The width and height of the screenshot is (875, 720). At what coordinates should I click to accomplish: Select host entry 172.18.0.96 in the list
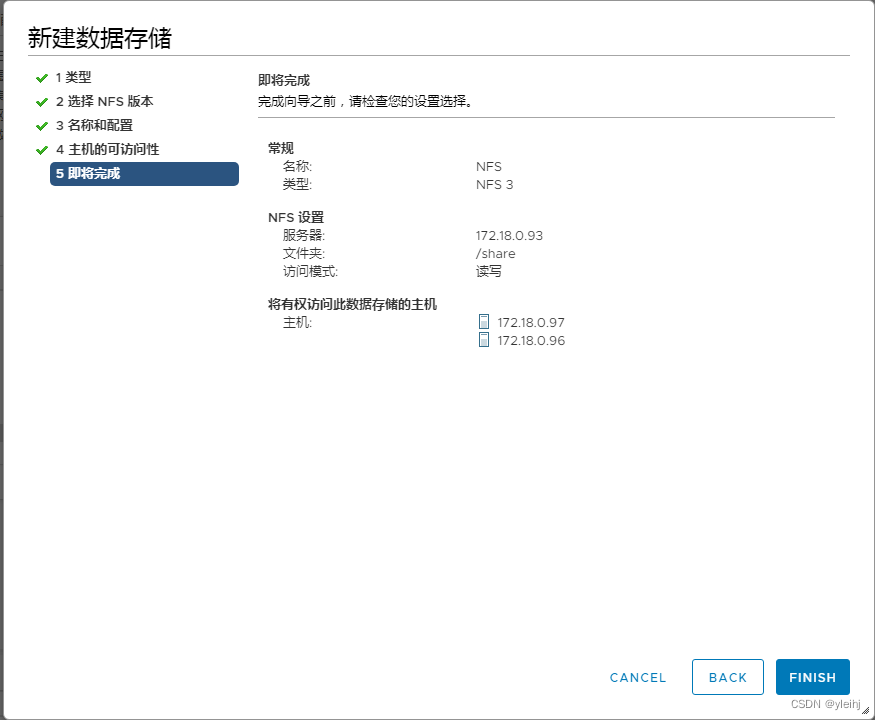(532, 340)
